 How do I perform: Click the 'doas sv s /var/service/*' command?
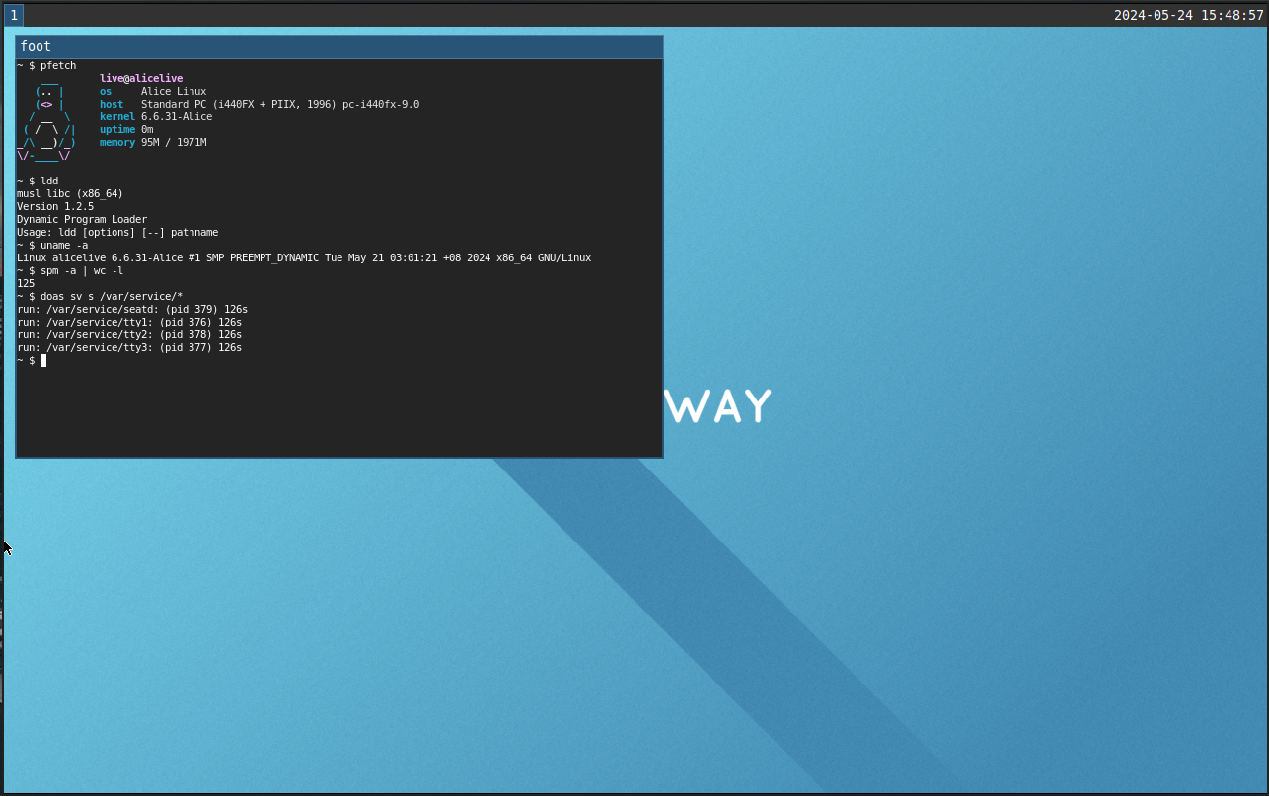click(x=111, y=297)
